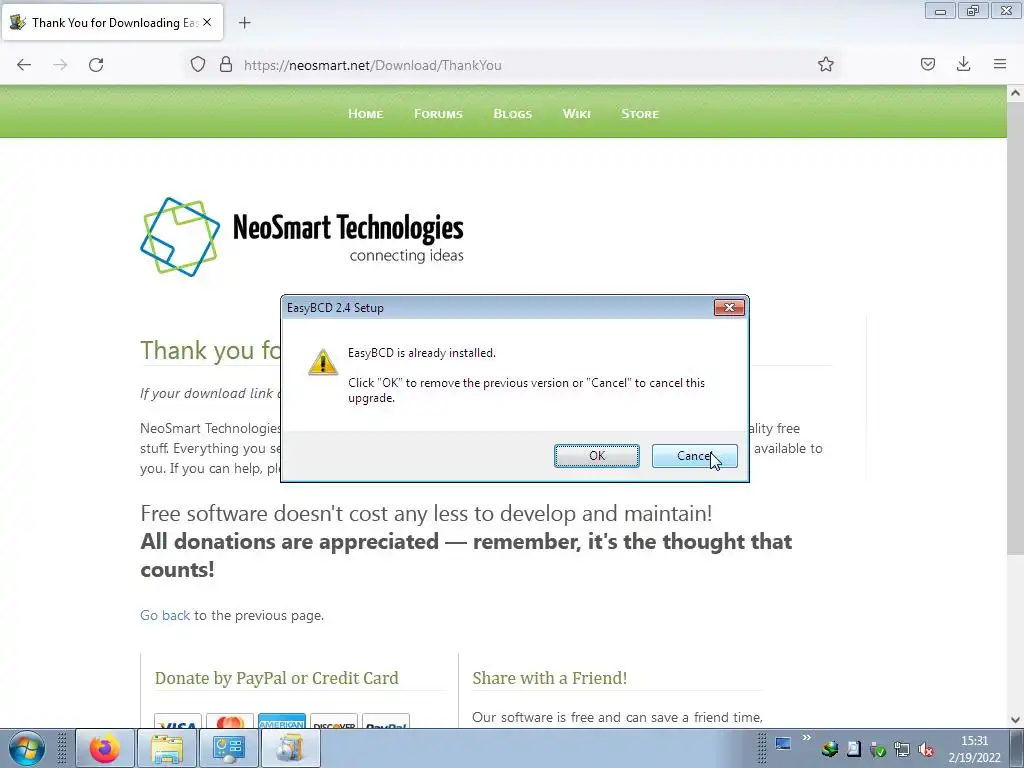Click Cancel in the EasyBCD Setup dialog
Viewport: 1024px width, 768px height.
point(695,456)
